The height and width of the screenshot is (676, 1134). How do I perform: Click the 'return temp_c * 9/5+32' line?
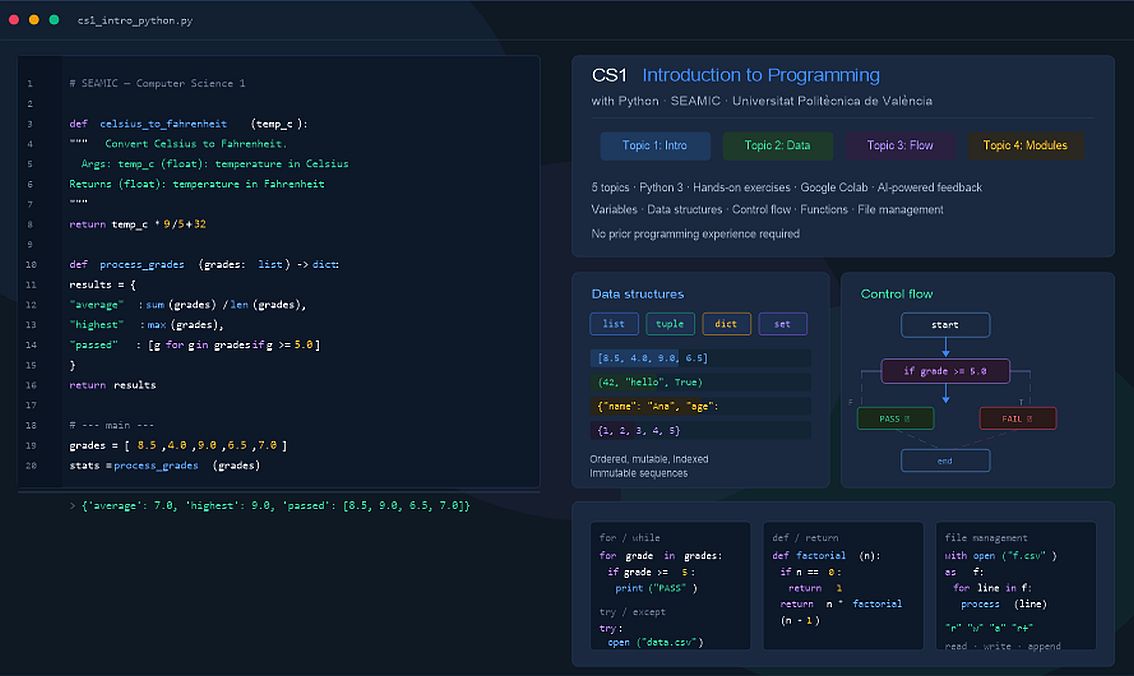(x=137, y=224)
